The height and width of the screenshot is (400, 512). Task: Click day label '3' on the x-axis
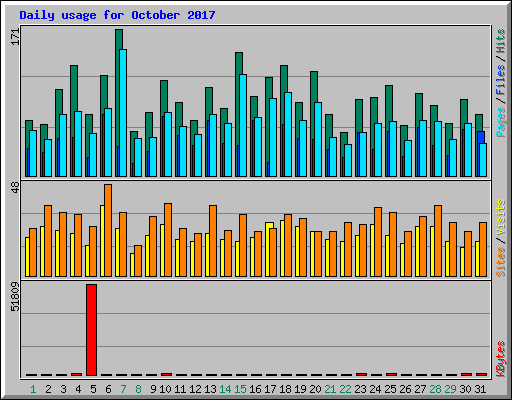(63, 389)
